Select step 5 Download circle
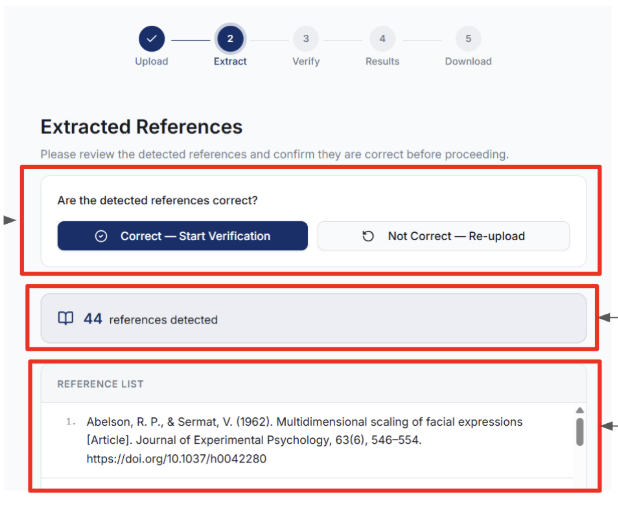 [468, 39]
